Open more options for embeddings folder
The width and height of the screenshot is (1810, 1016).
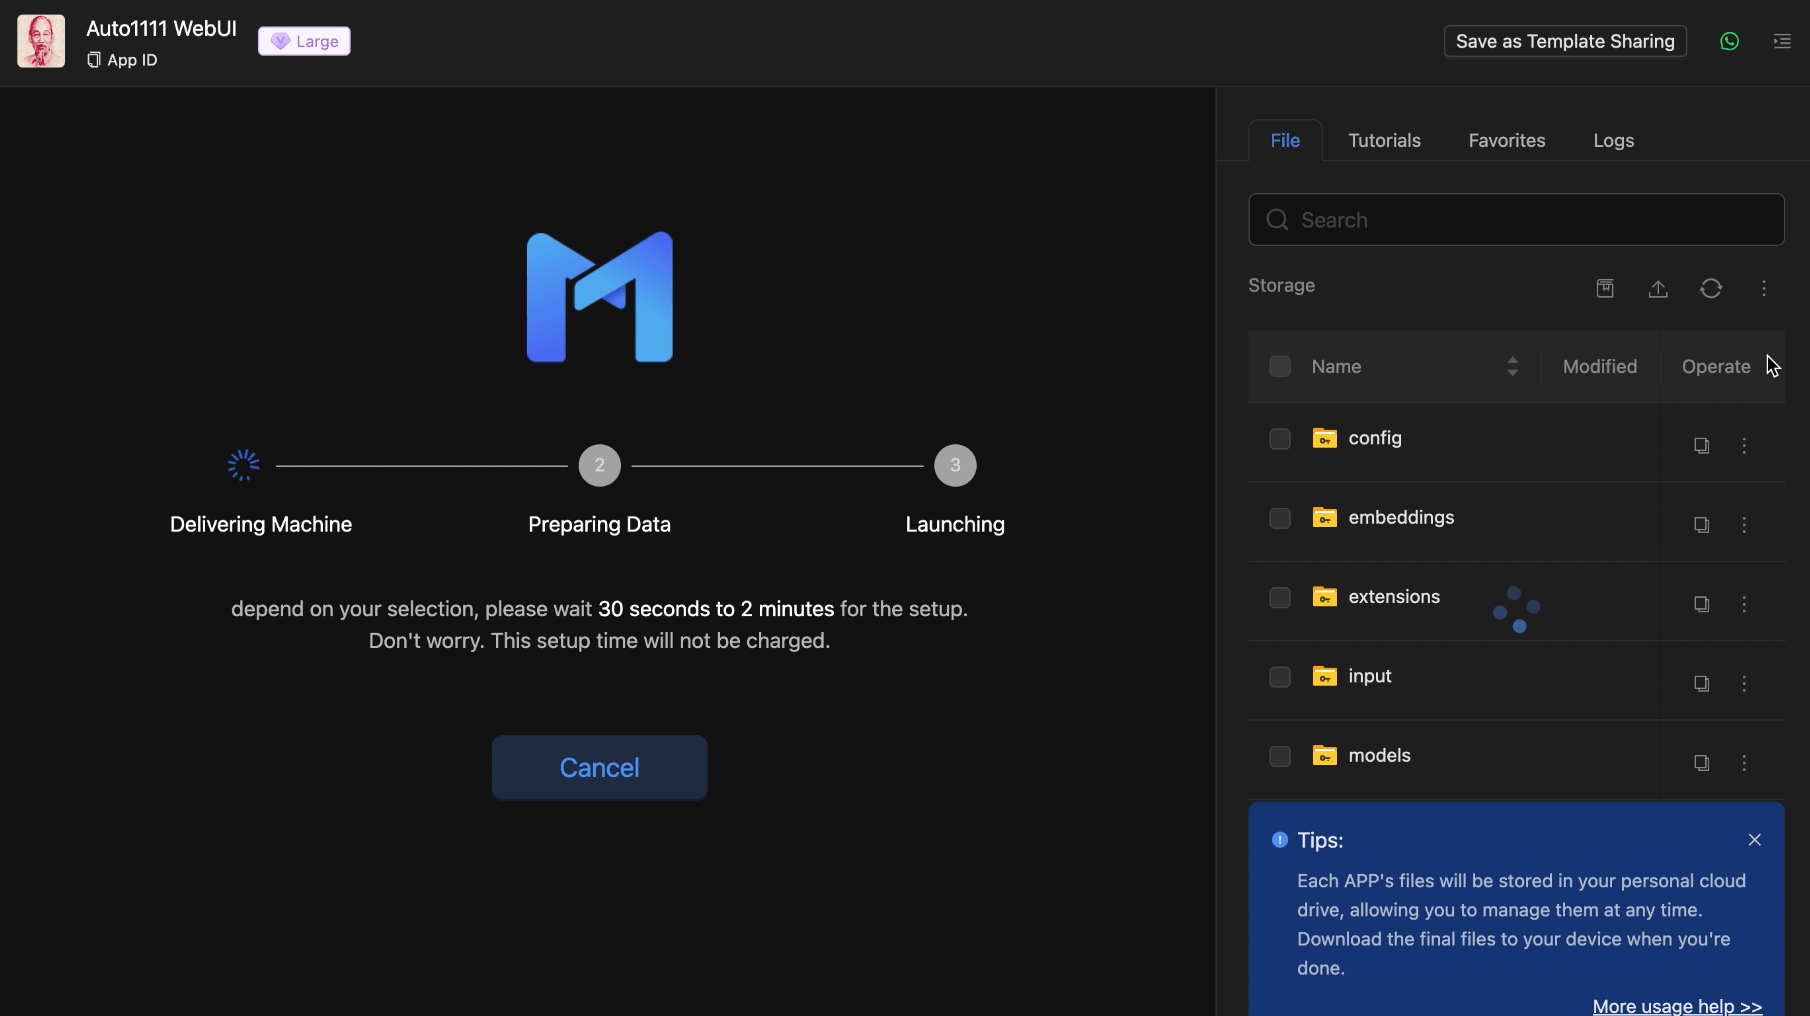[1744, 525]
